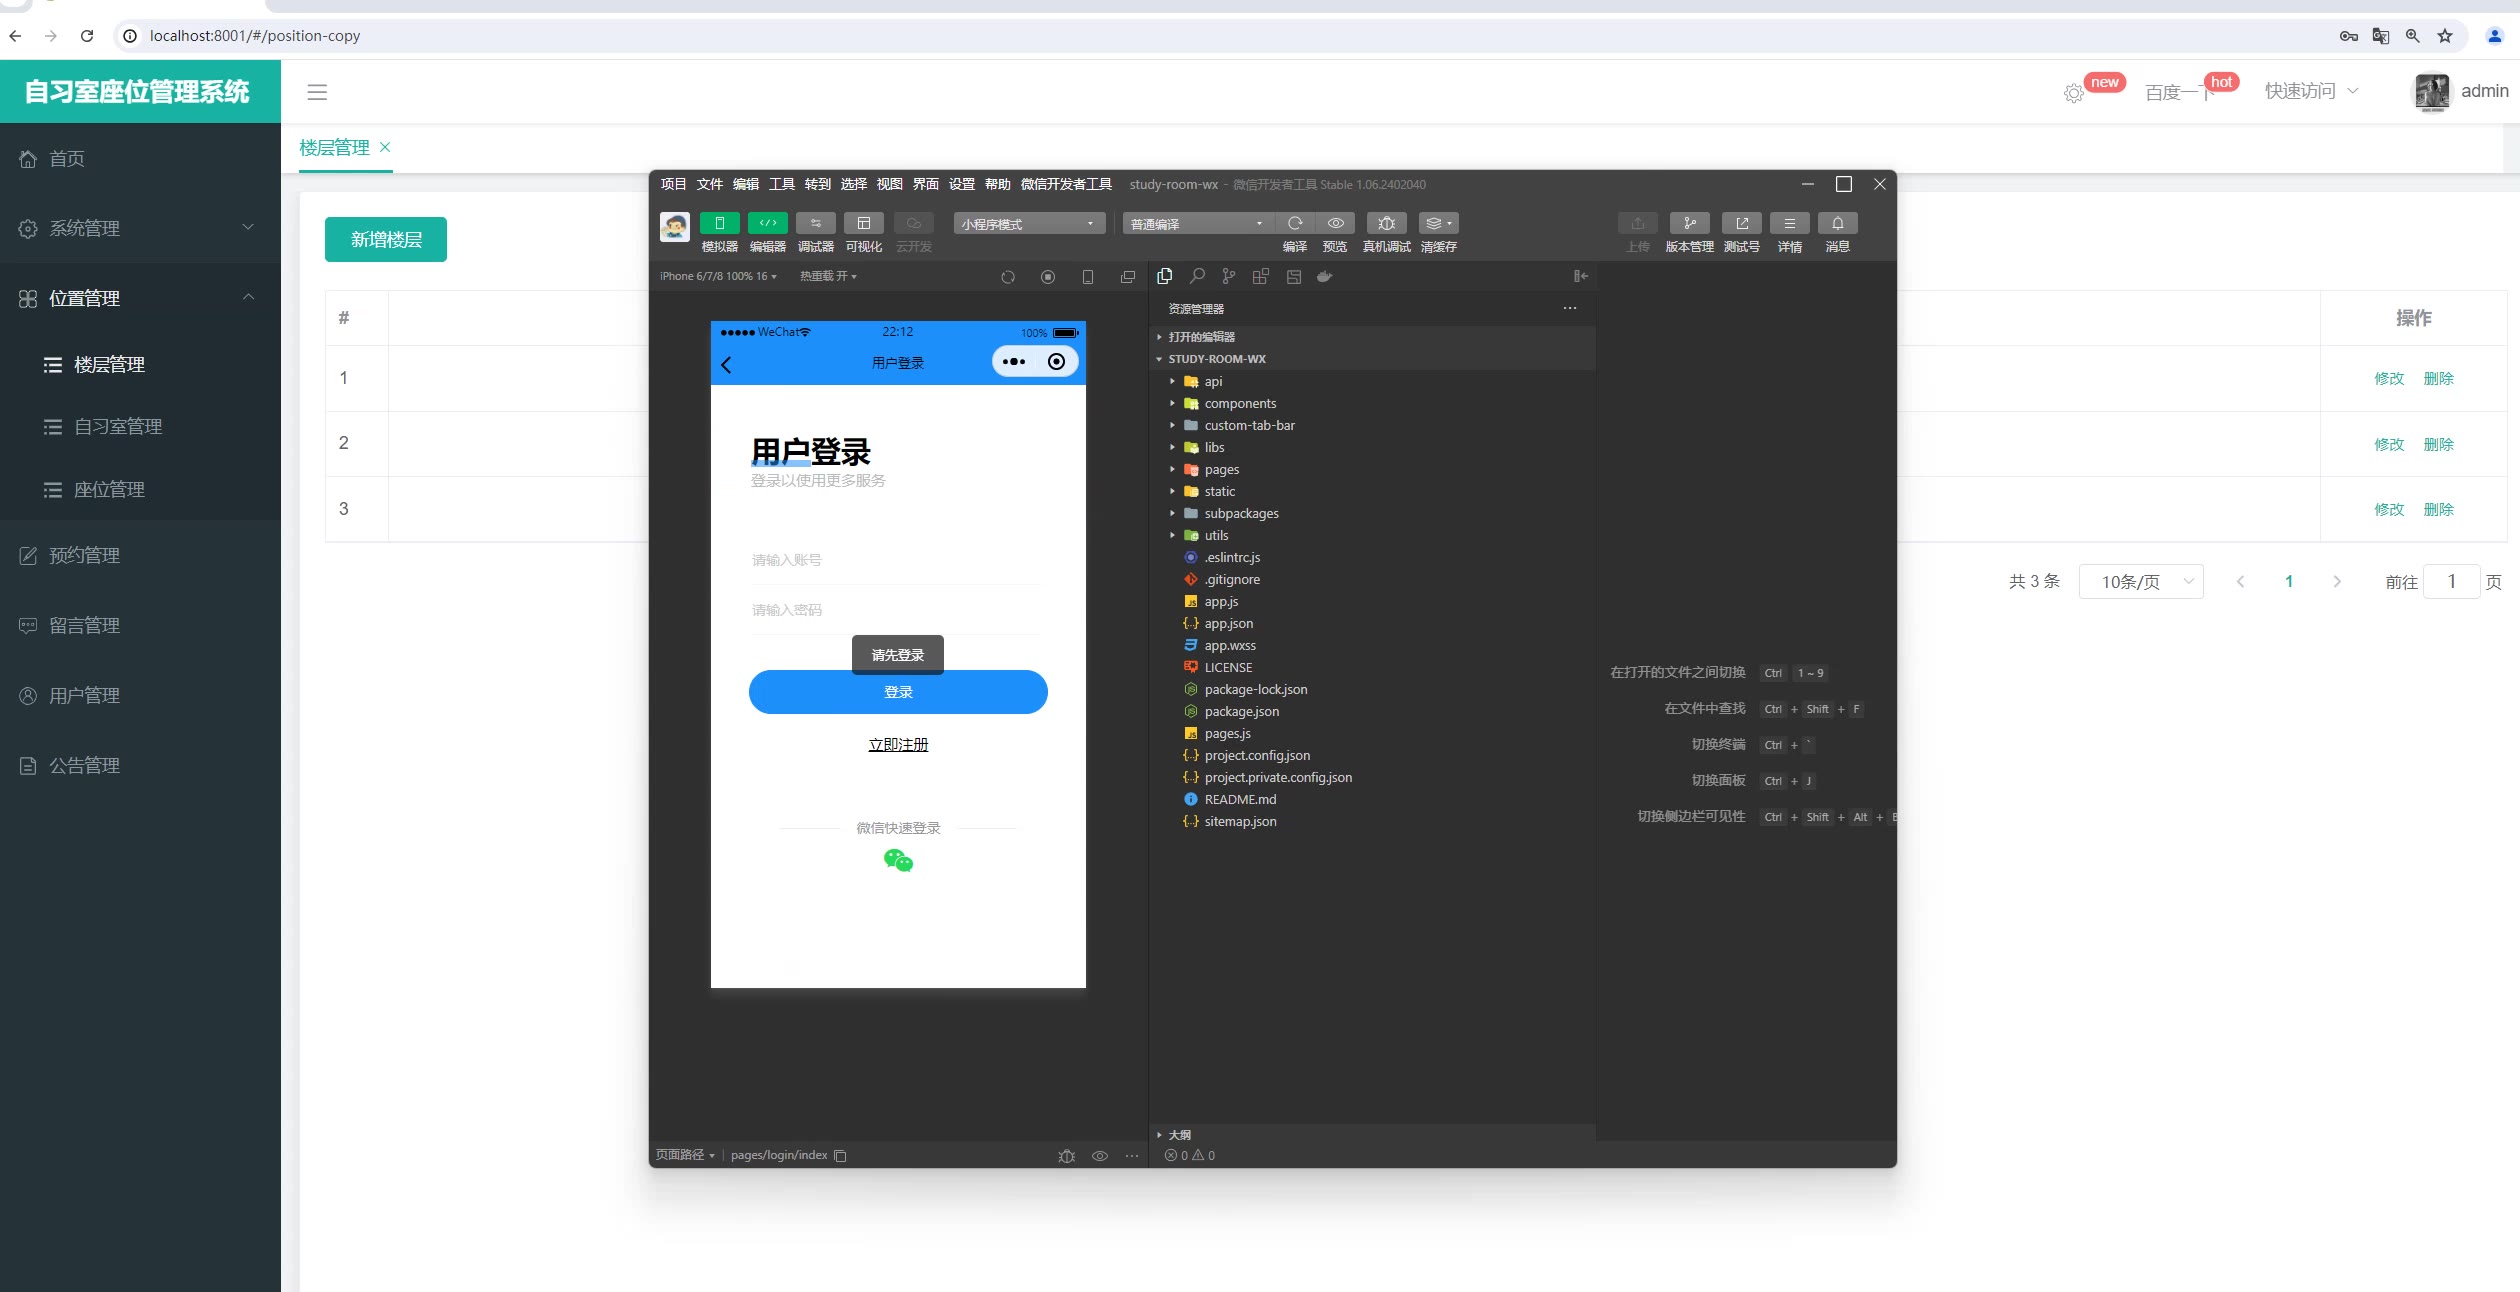Expand the pages folder in file tree
Viewport: 2520px width, 1292px height.
(x=1221, y=469)
